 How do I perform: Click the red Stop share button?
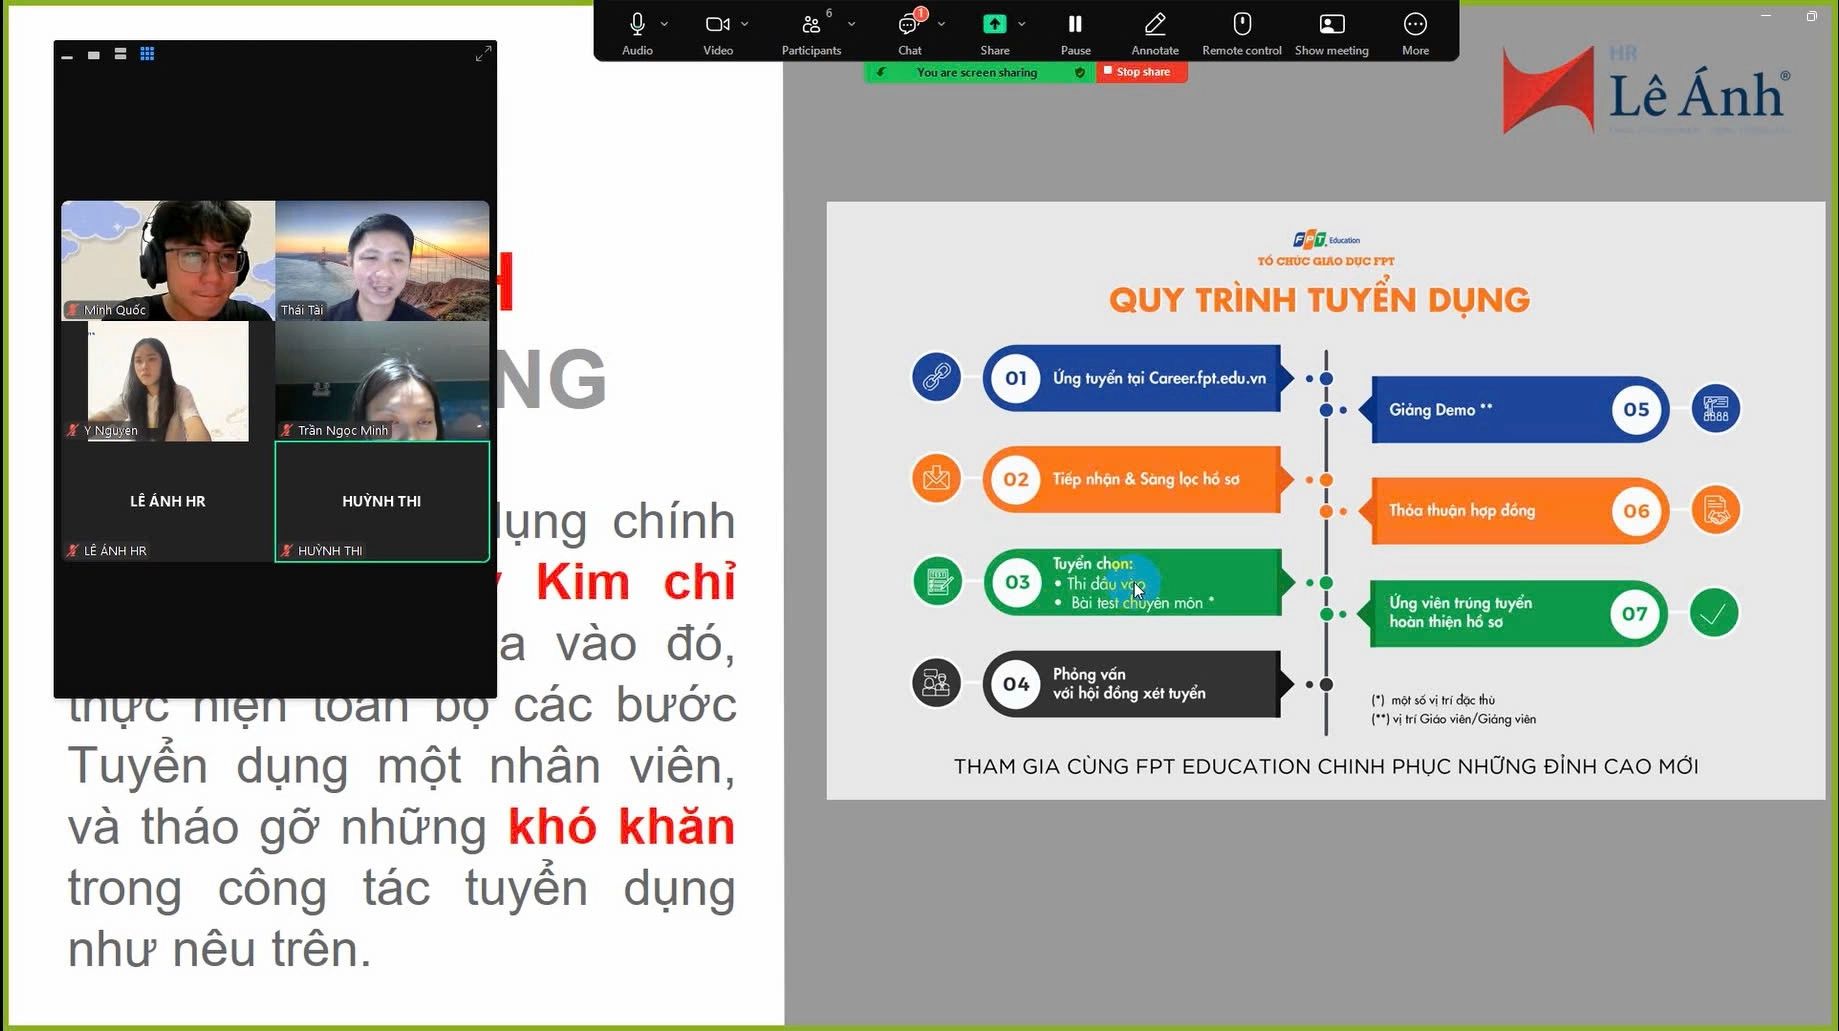coord(1141,72)
